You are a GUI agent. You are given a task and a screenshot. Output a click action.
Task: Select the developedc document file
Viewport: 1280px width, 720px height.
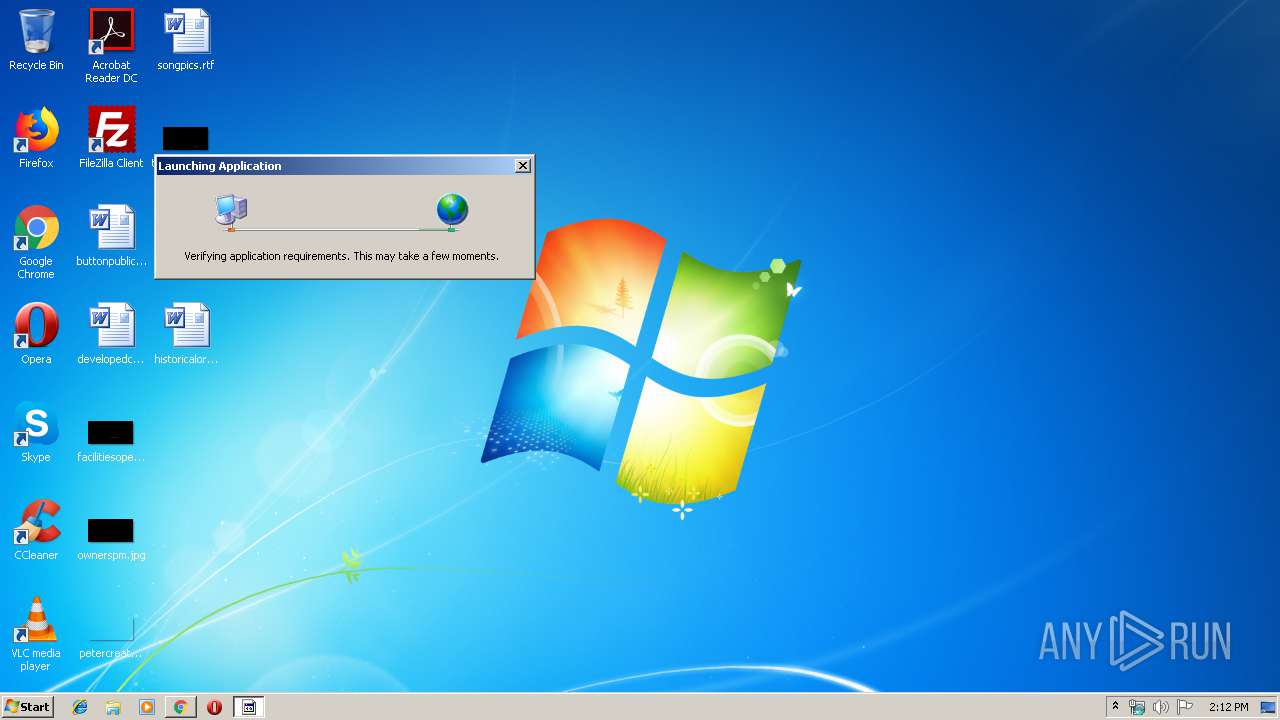coord(111,334)
